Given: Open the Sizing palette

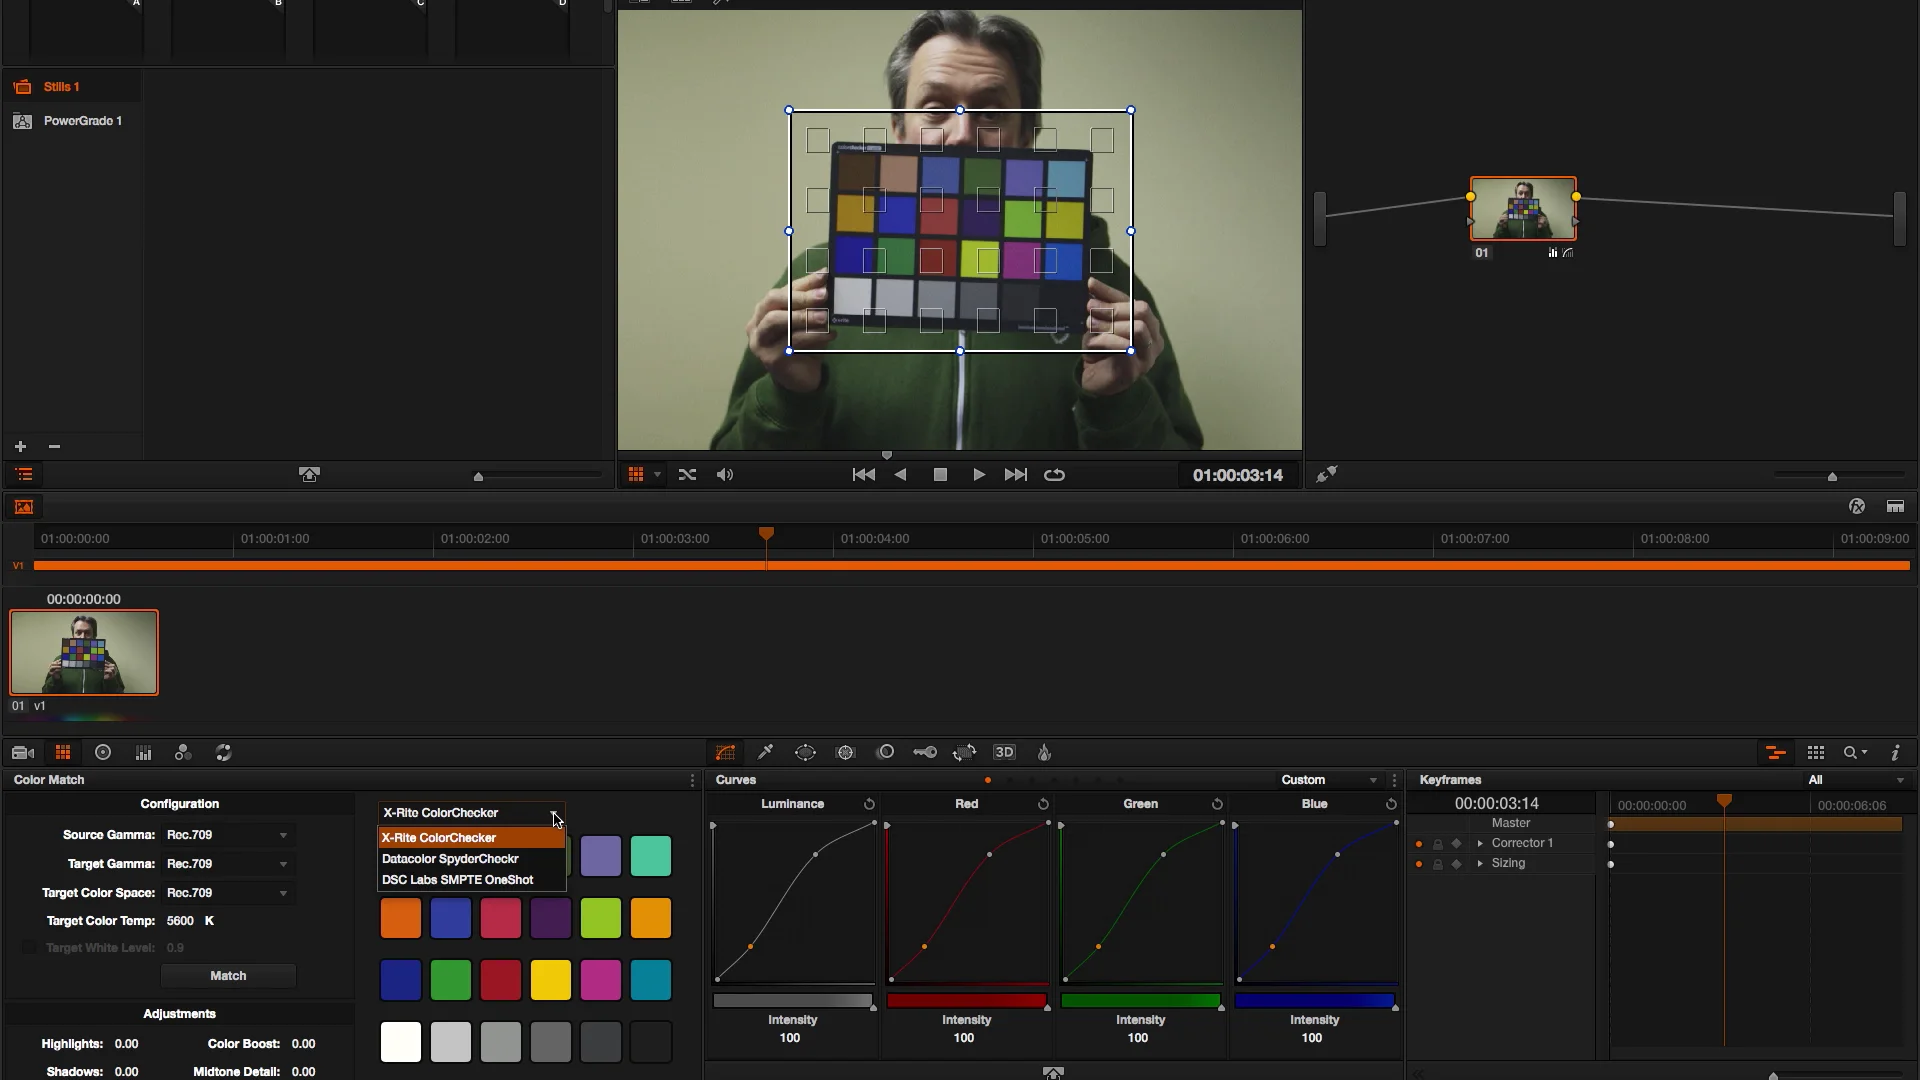Looking at the screenshot, I should coord(964,752).
